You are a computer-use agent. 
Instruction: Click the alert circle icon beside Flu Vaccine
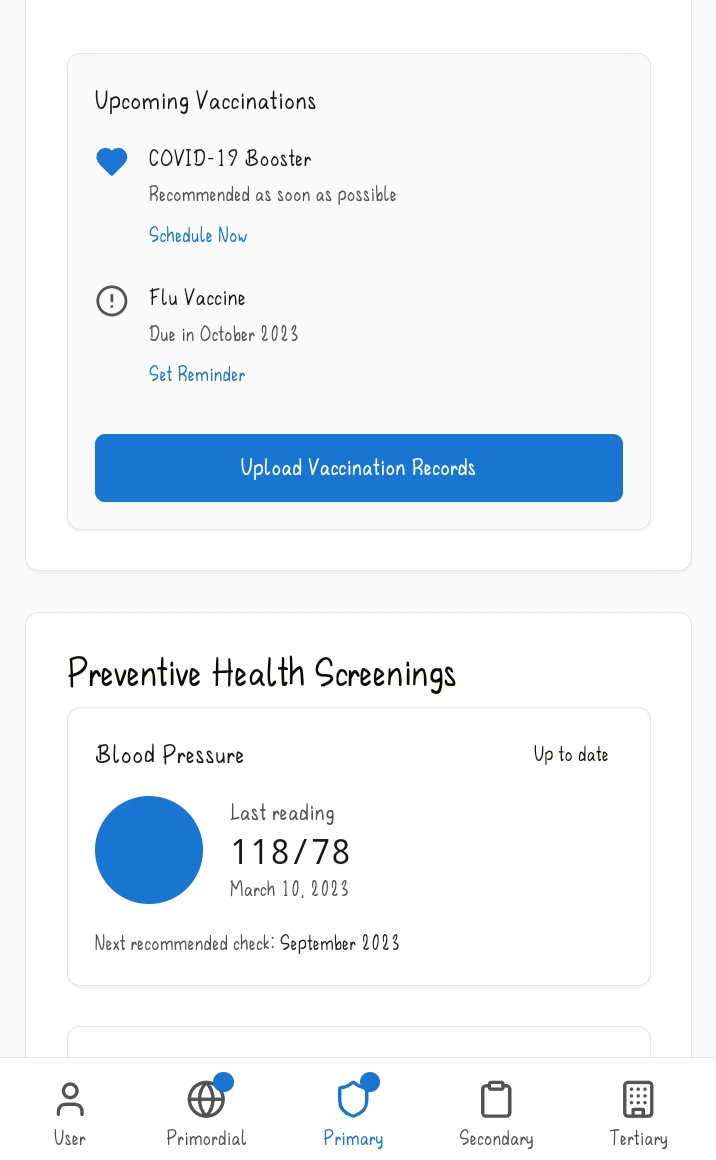tap(112, 300)
